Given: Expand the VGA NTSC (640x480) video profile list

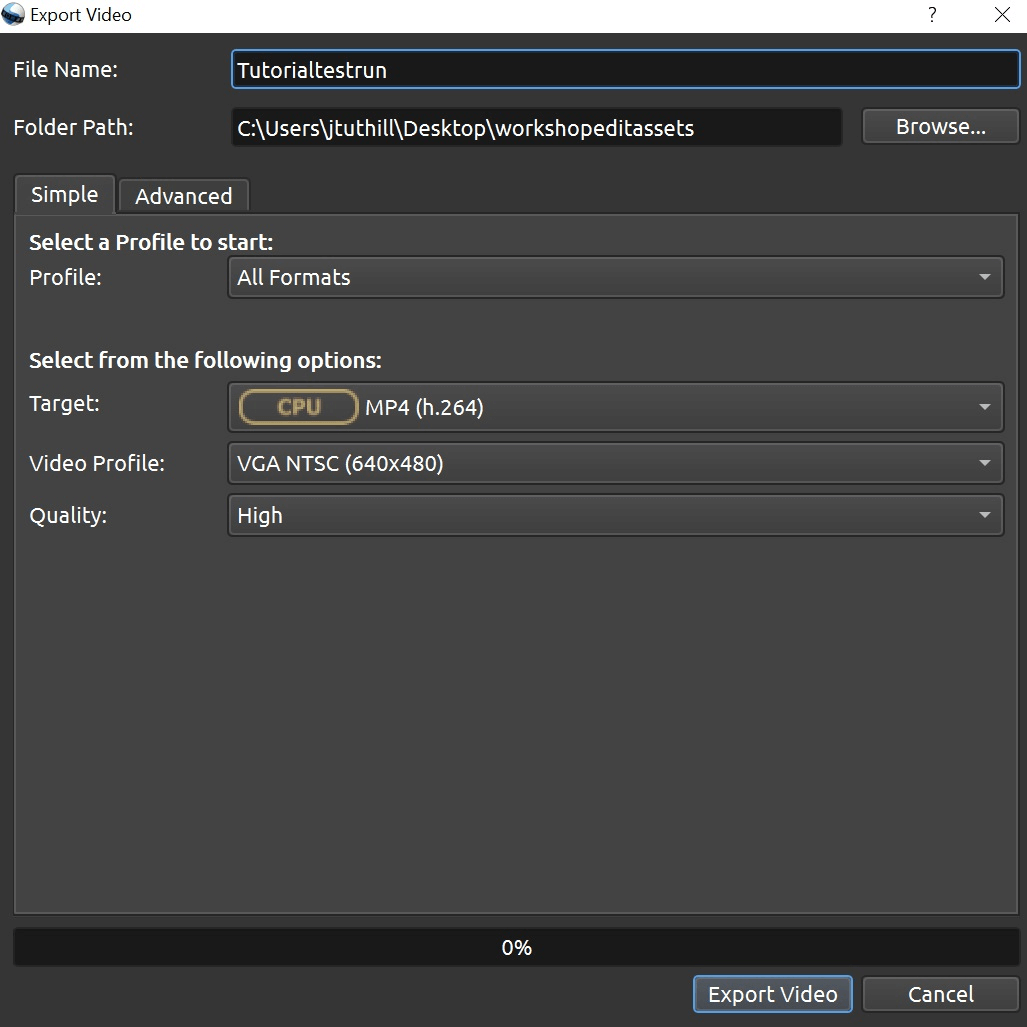Looking at the screenshot, I should tap(600, 463).
